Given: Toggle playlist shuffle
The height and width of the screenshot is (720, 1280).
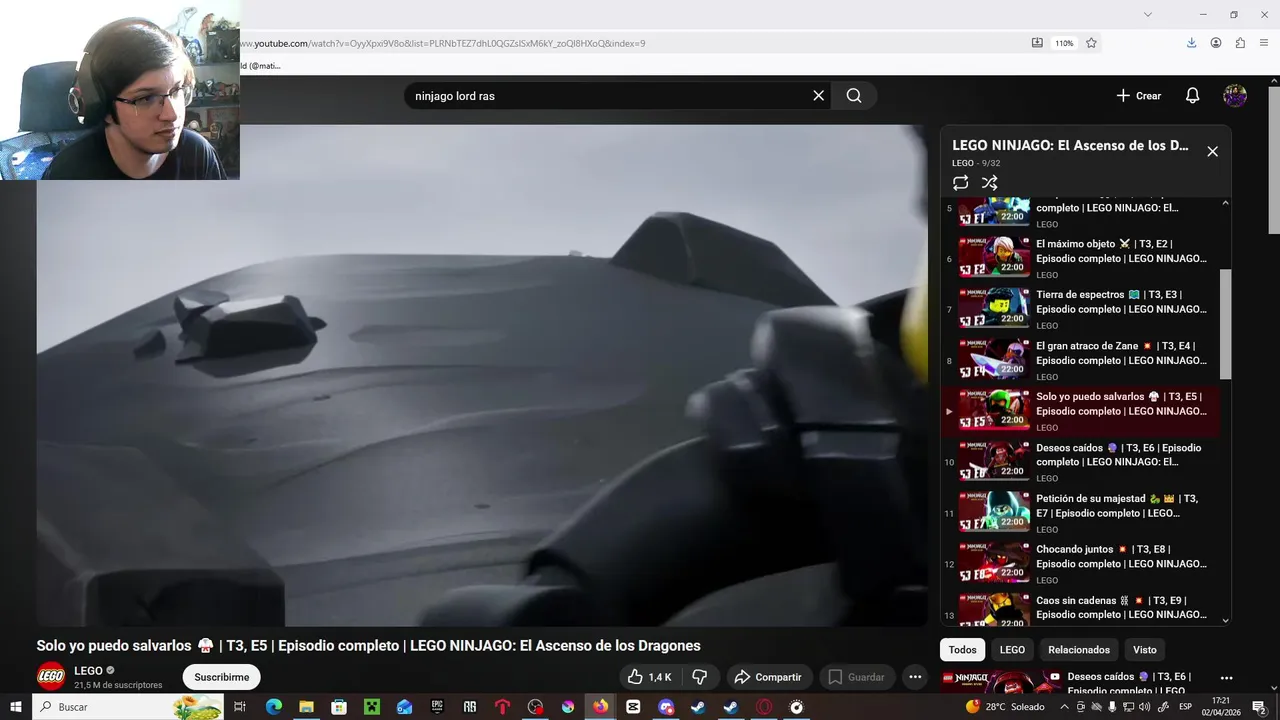Looking at the screenshot, I should click(x=989, y=183).
